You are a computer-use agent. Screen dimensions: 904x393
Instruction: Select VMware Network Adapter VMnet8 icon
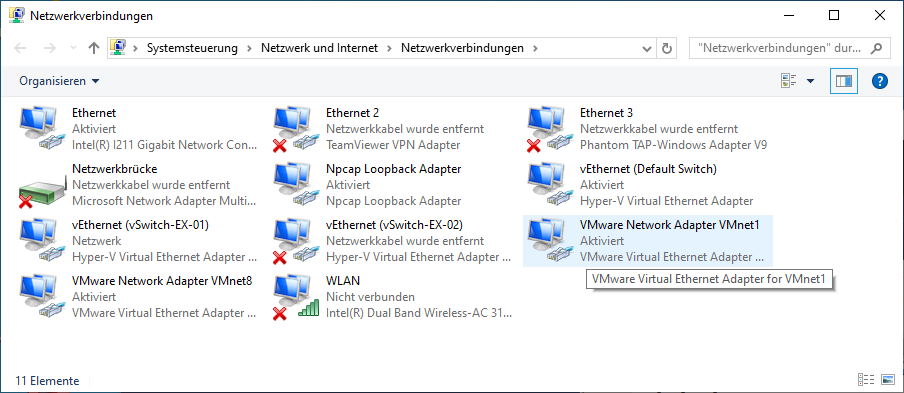tap(42, 297)
